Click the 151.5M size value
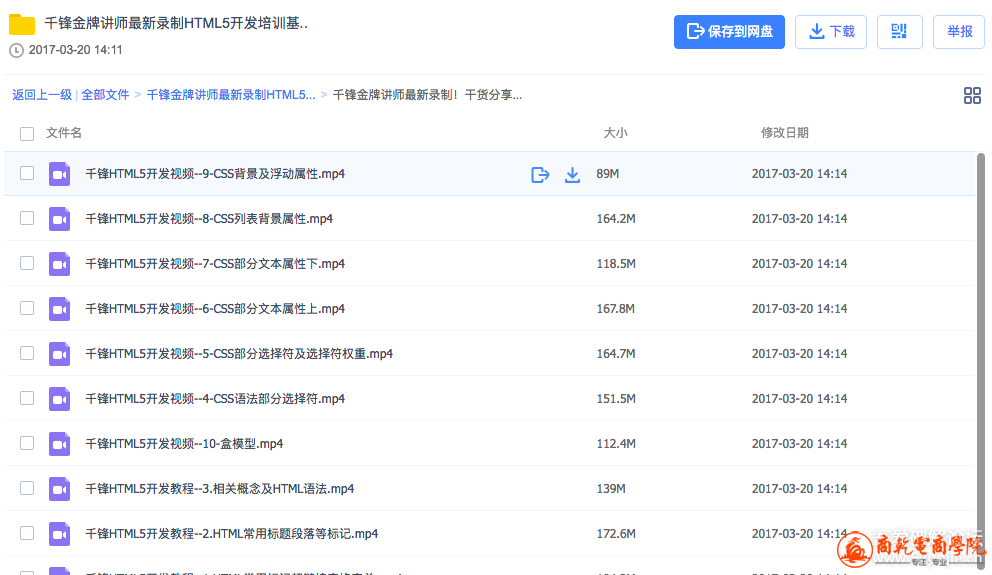Screen dimensions: 992x575 point(616,398)
